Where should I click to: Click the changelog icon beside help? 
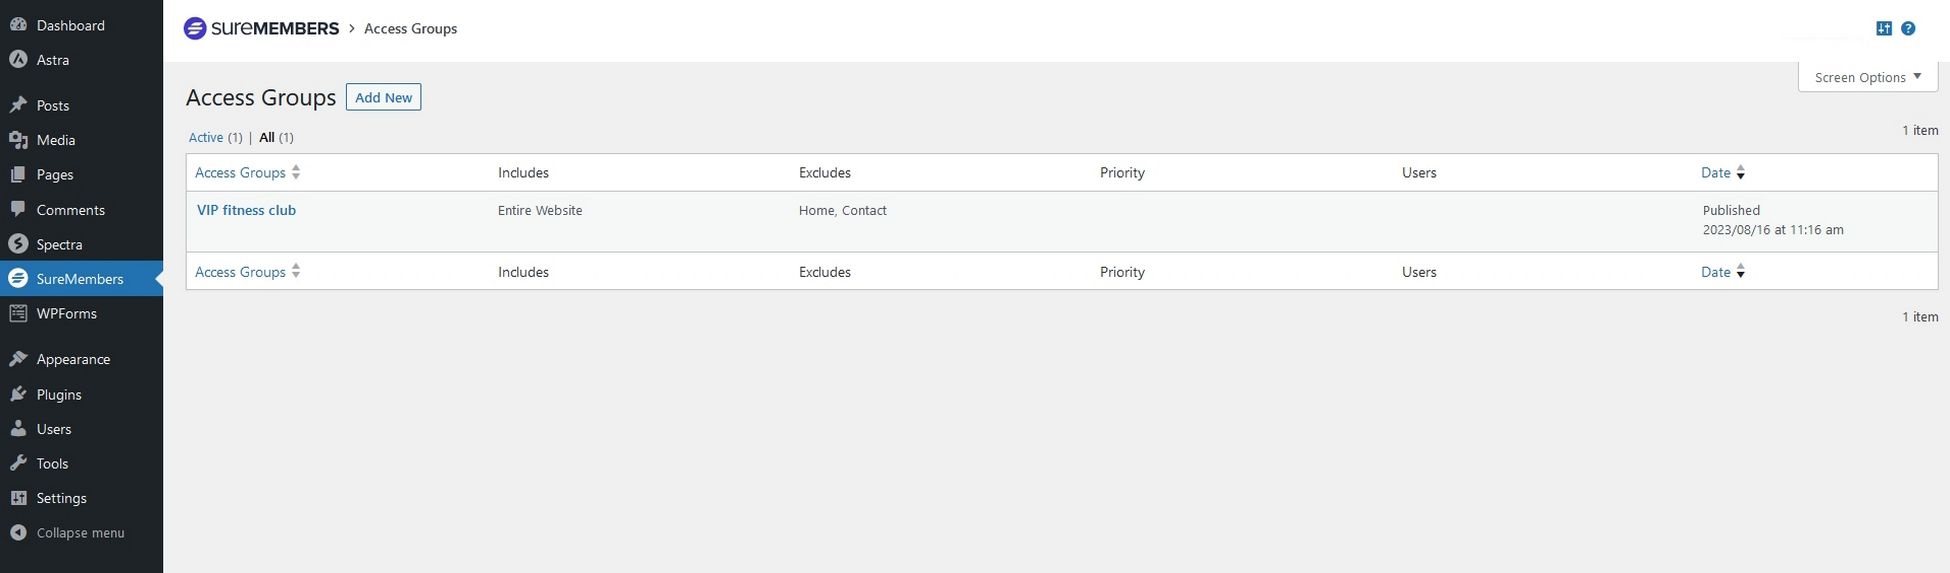pyautogui.click(x=1884, y=29)
